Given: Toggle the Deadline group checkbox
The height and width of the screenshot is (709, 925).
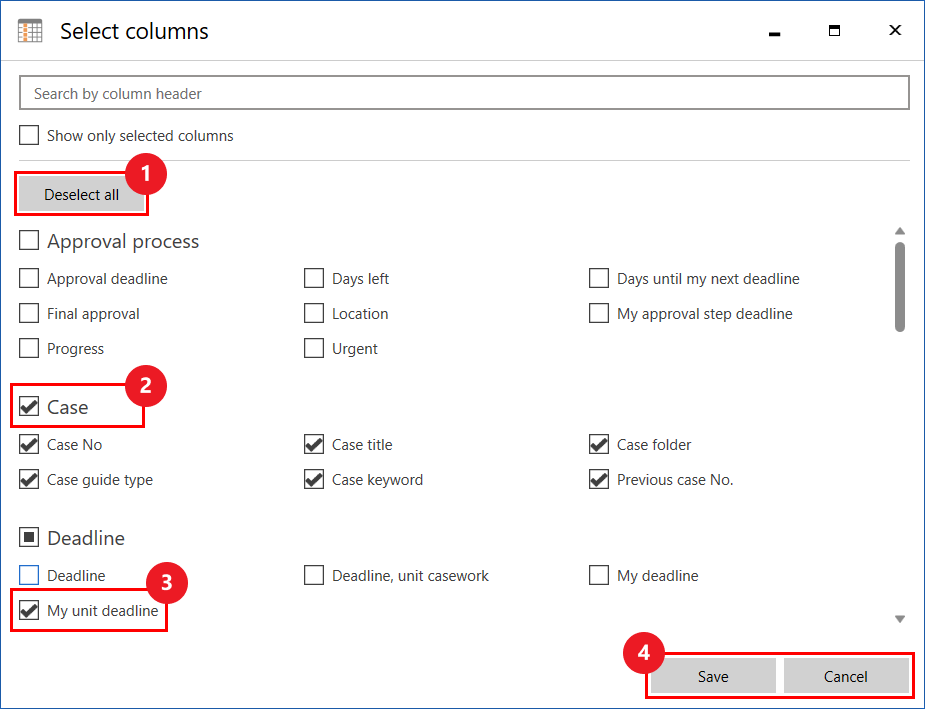Looking at the screenshot, I should coord(29,537).
